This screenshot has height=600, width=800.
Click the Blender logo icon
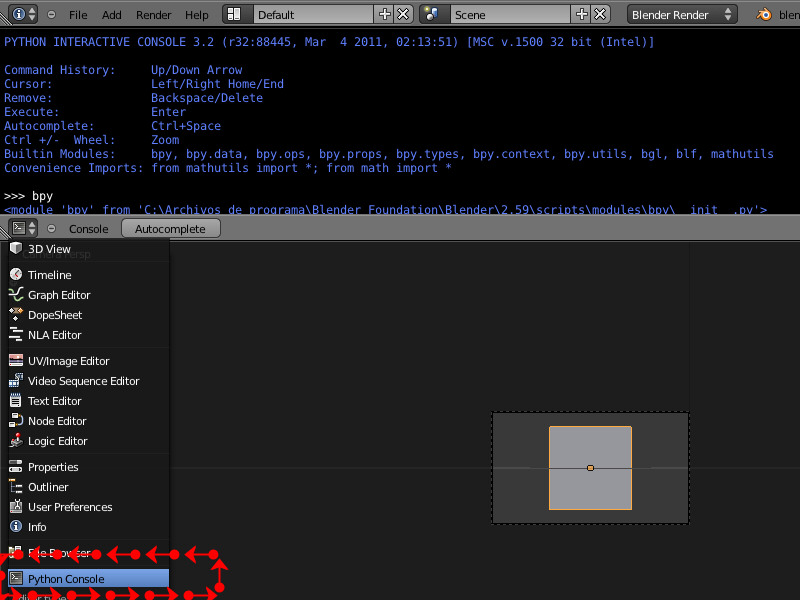pos(764,14)
